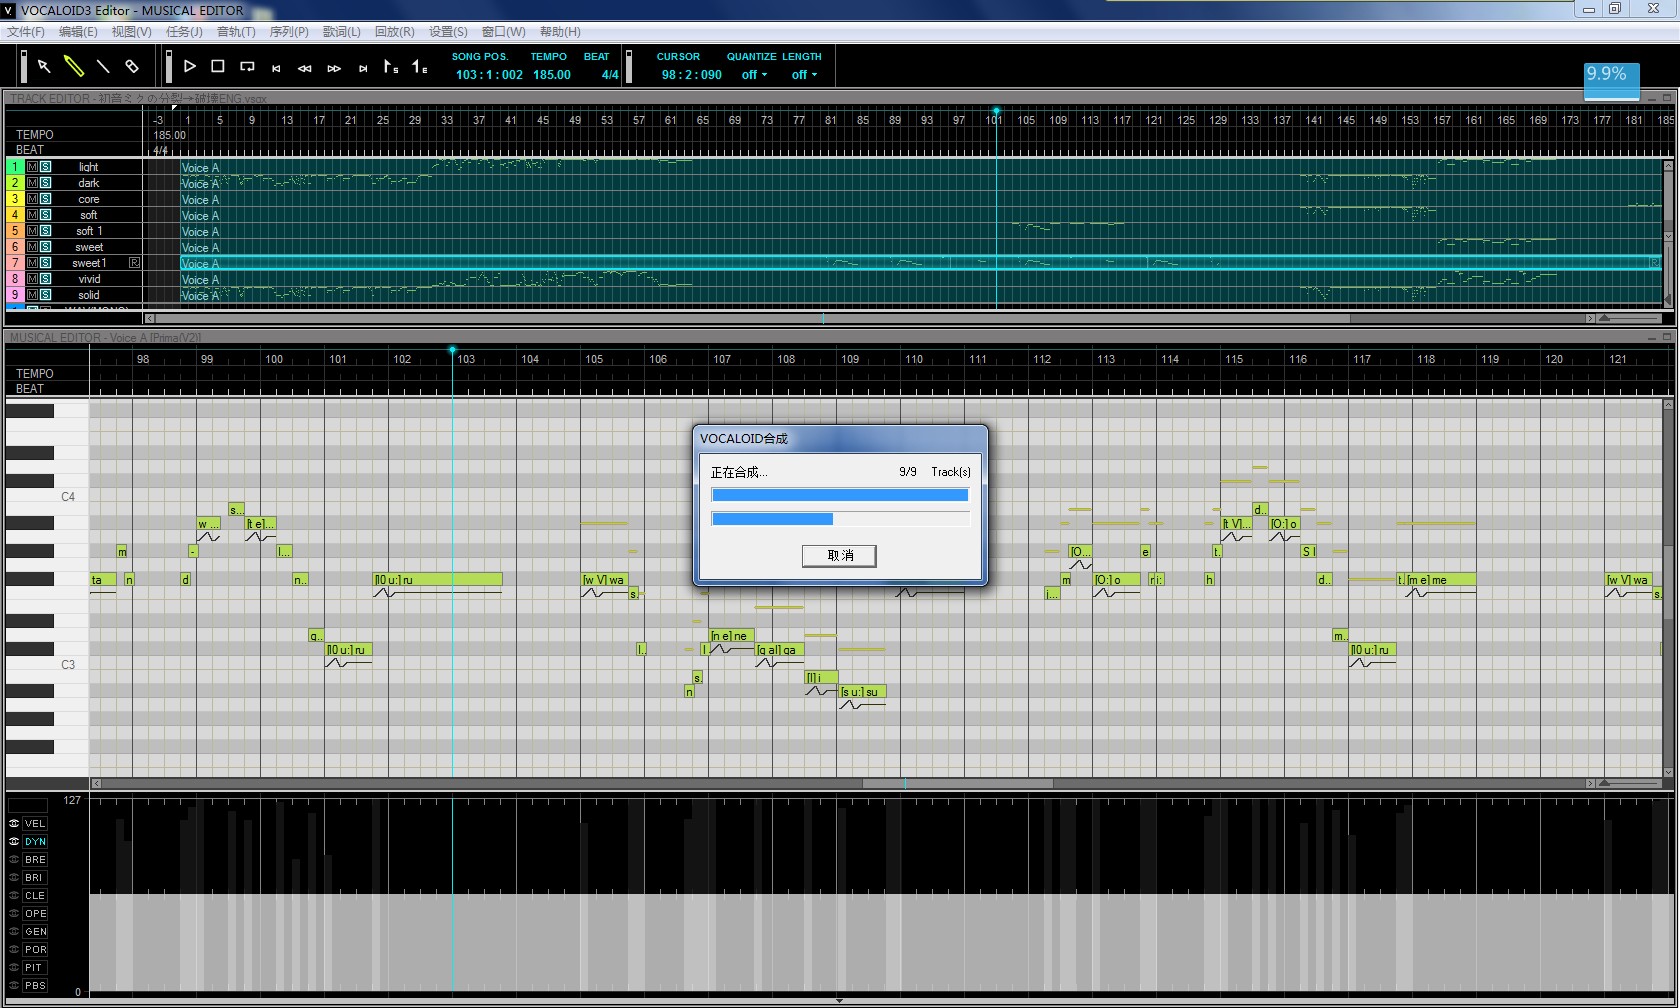Mute the light track
The image size is (1680, 1008).
[32, 167]
